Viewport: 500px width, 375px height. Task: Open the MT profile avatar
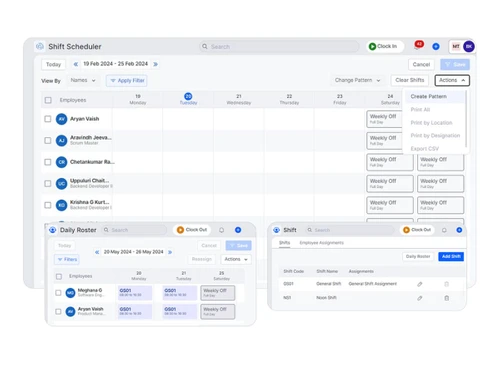[456, 46]
